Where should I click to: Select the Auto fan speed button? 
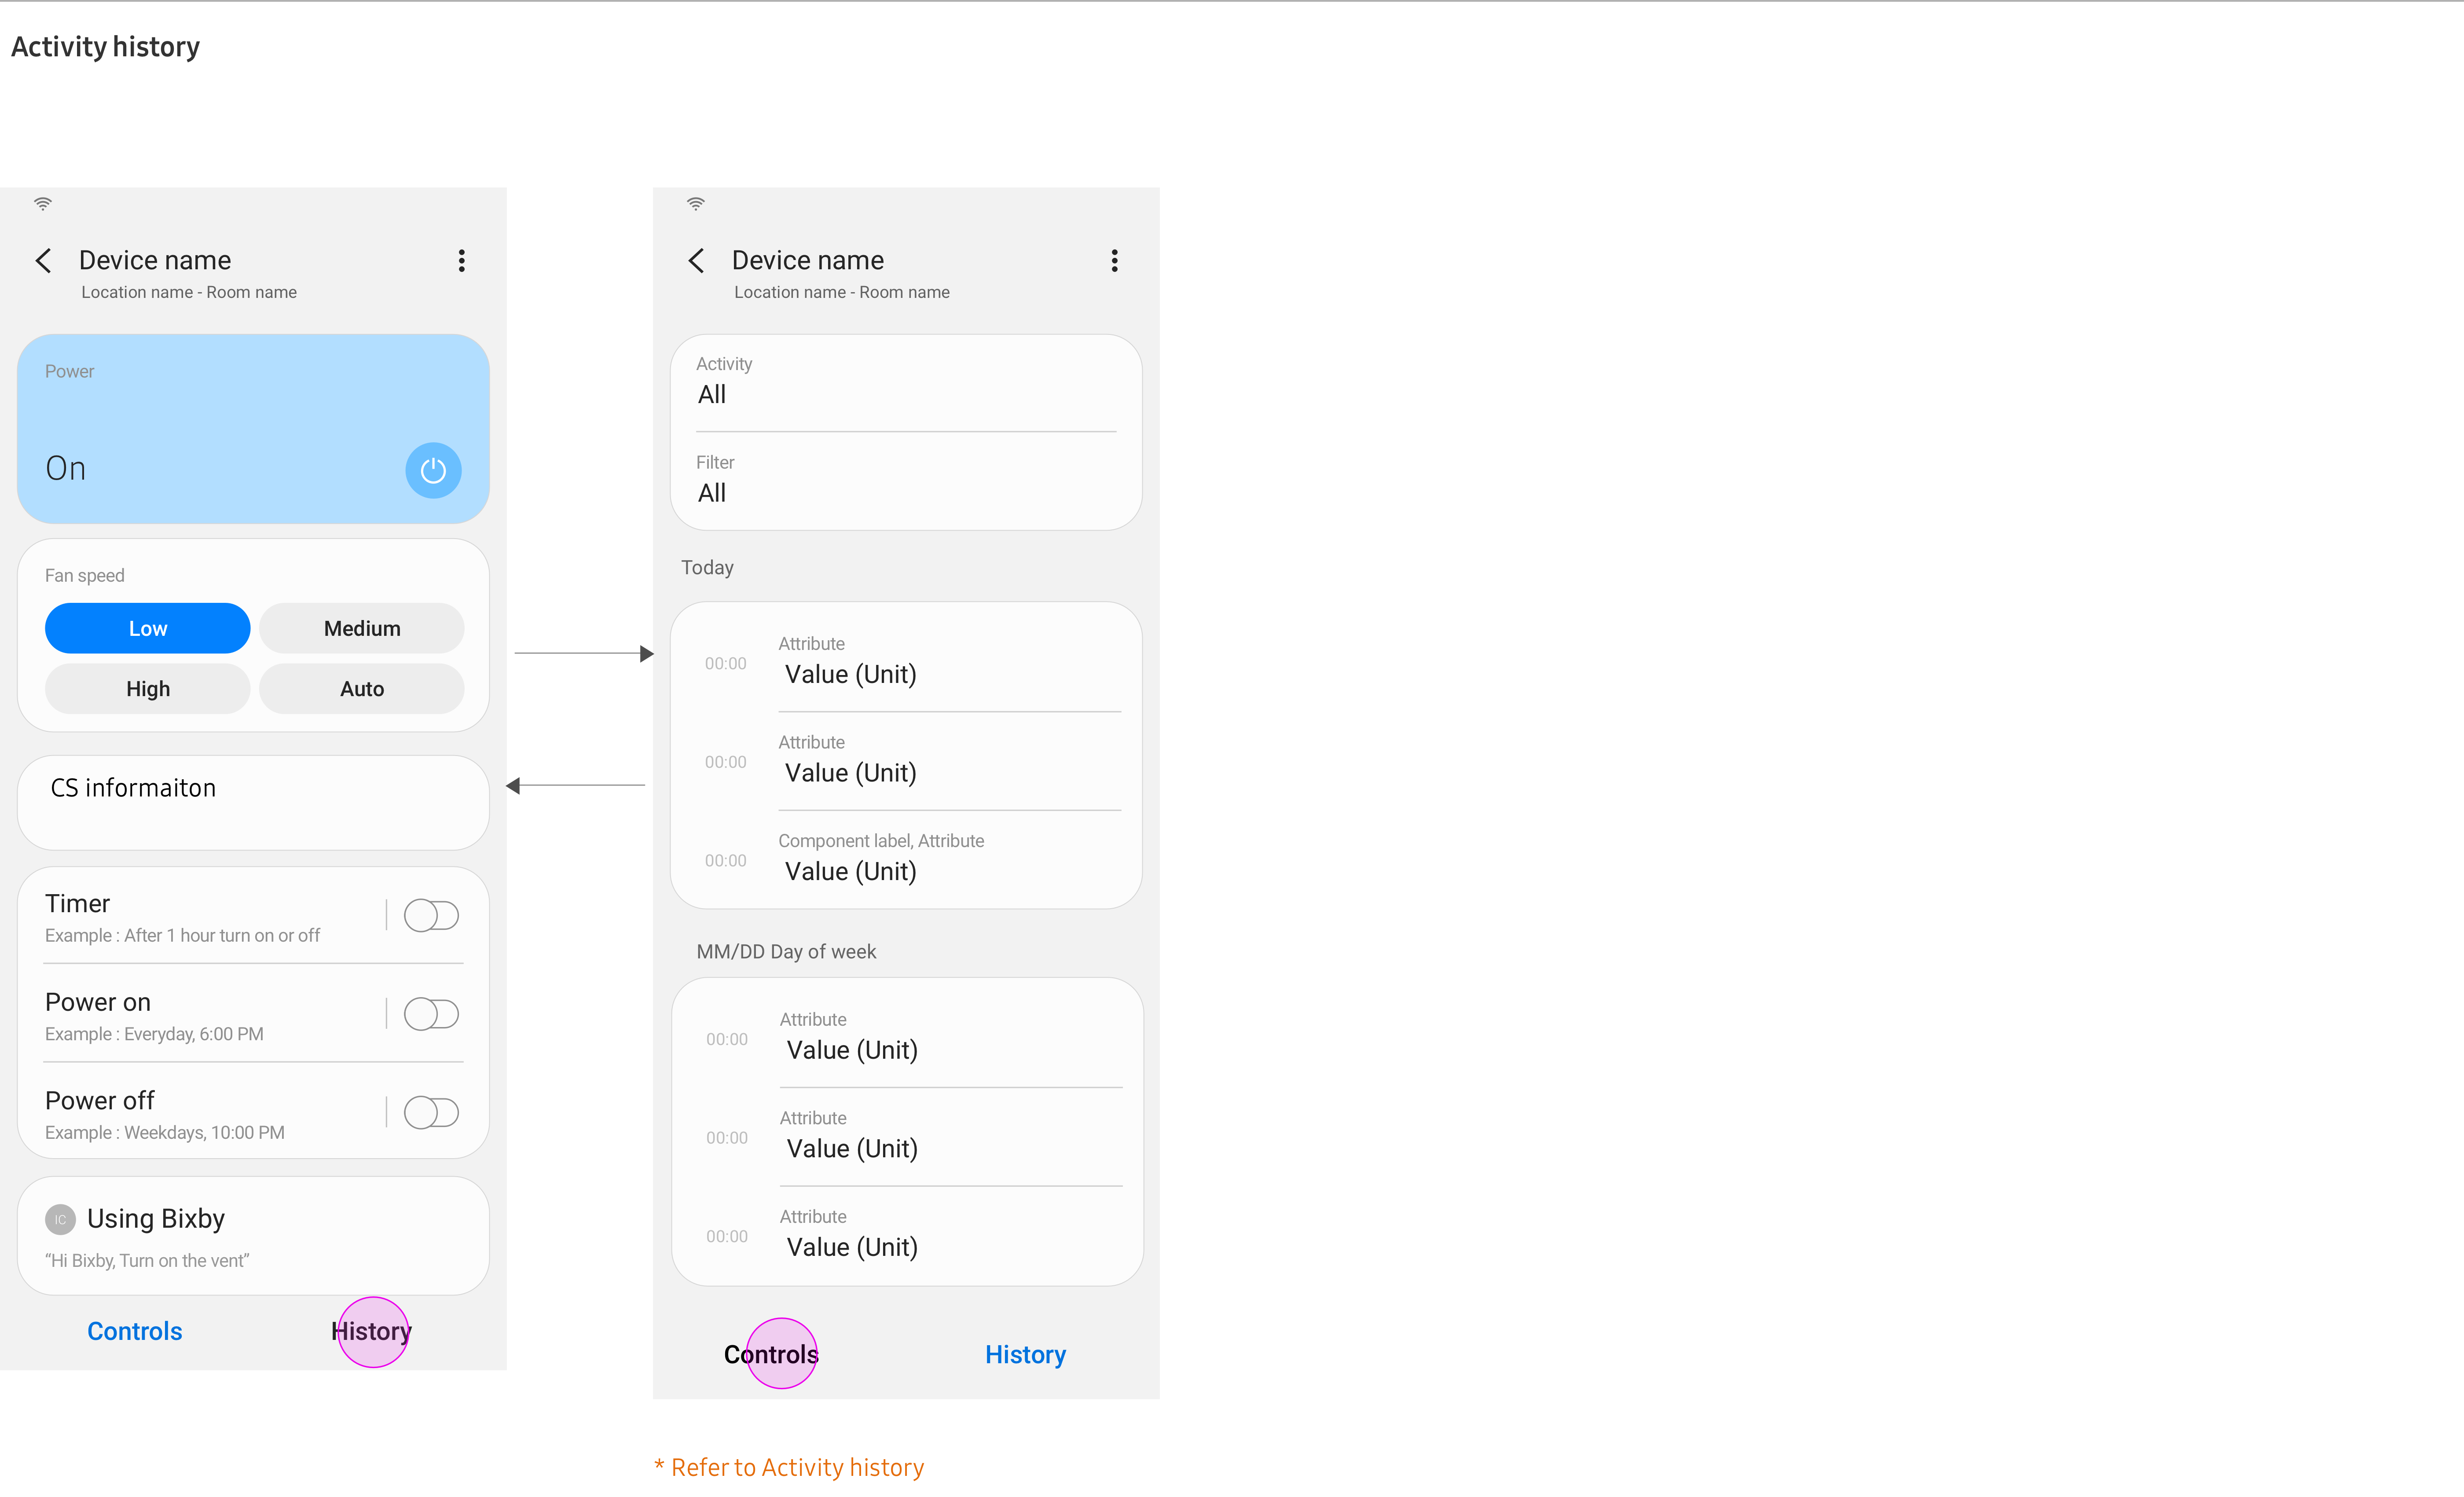[x=362, y=689]
